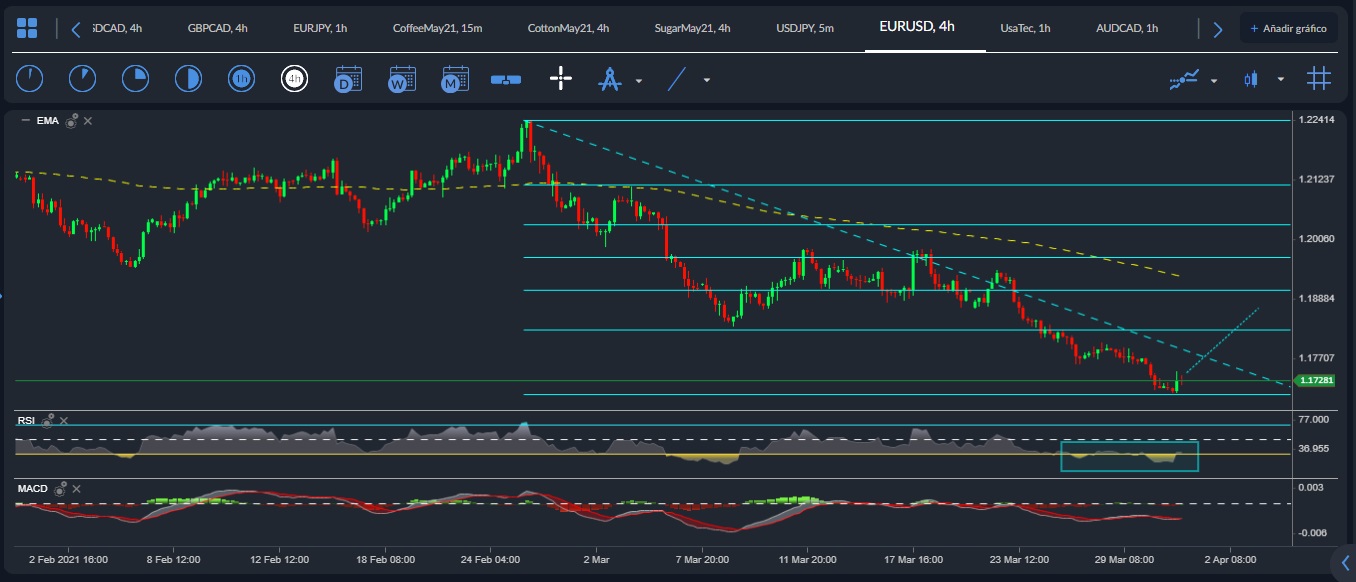Click the MACD 0.003 axis value

(1311, 487)
